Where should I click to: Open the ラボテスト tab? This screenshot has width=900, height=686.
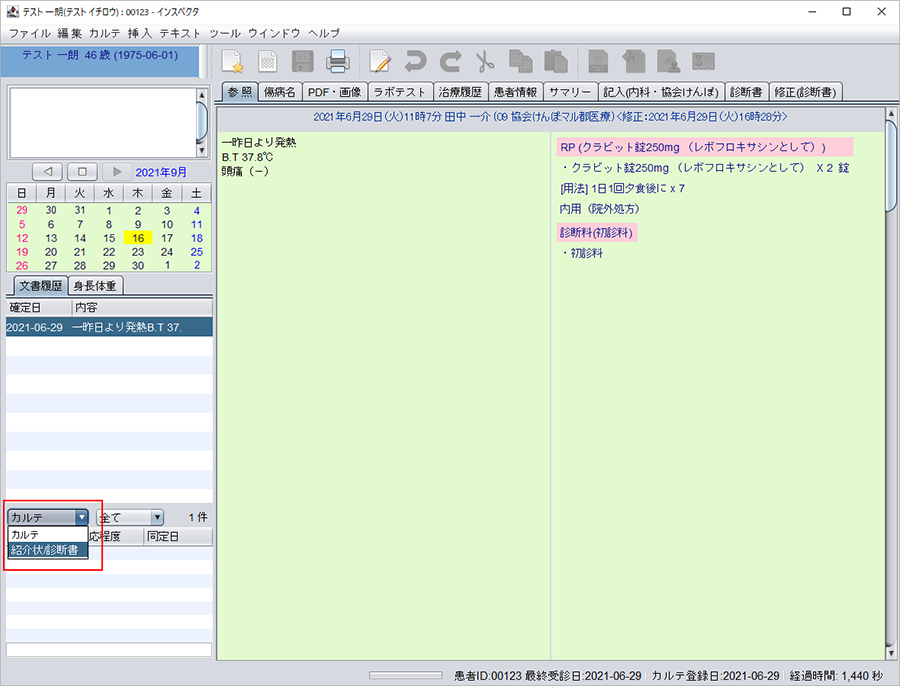click(x=399, y=92)
